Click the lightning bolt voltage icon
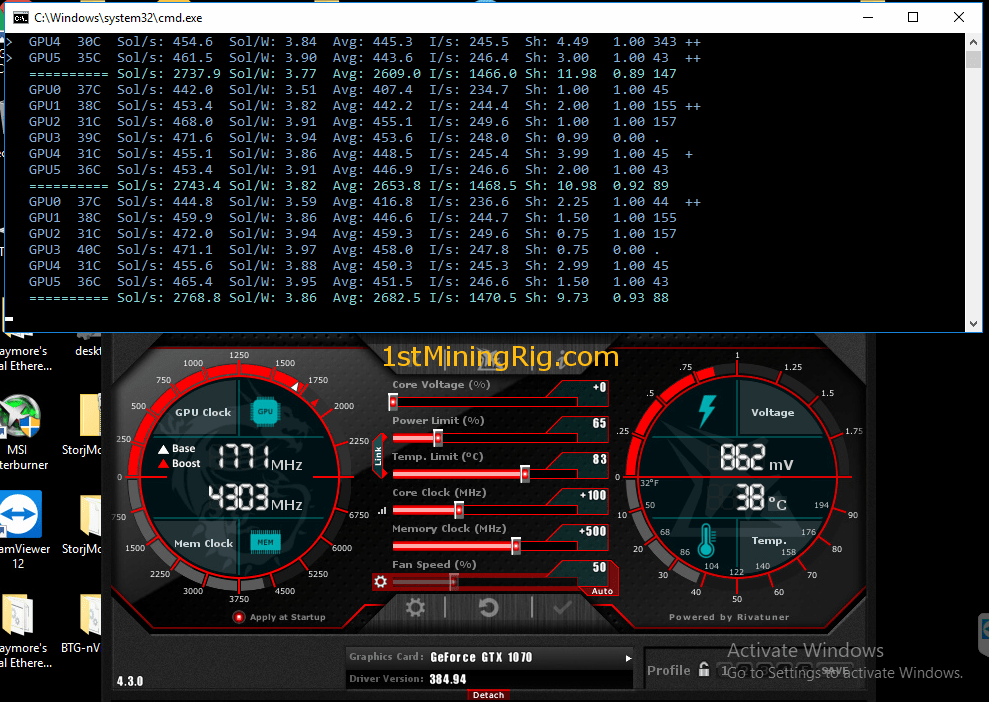Viewport: 989px width, 702px height. [x=707, y=411]
